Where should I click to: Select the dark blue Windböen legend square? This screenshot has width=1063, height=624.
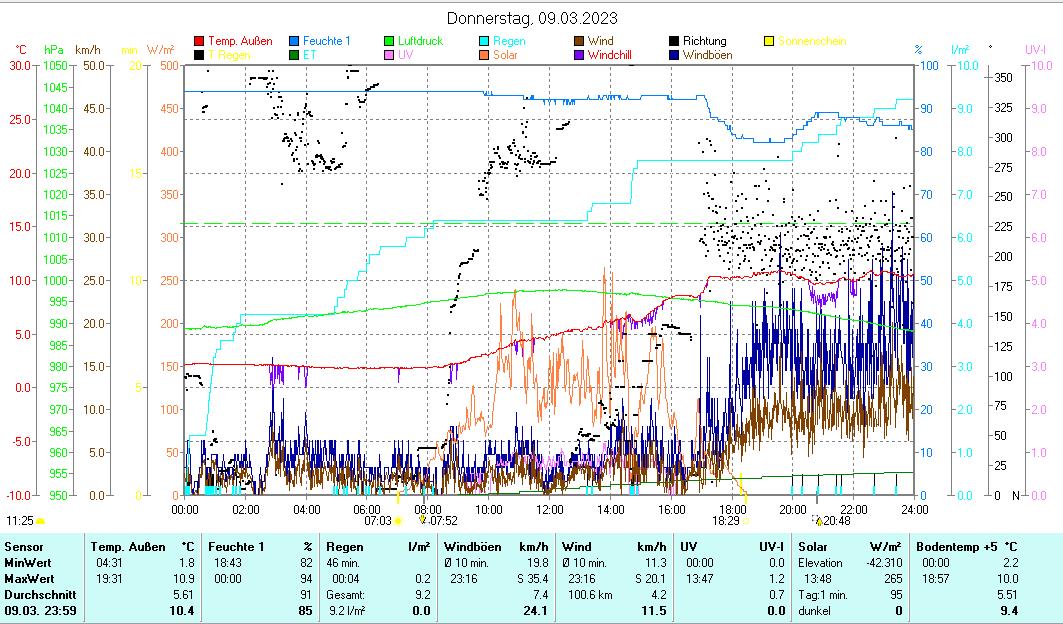(674, 55)
